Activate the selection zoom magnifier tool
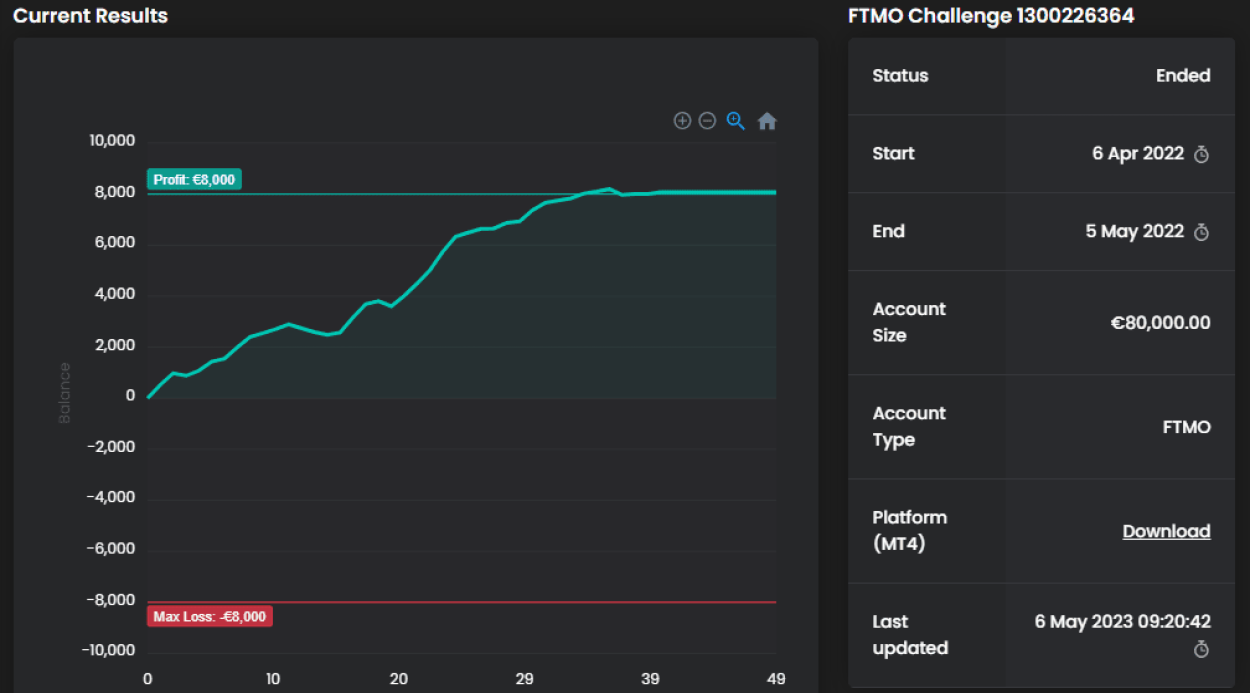The height and width of the screenshot is (693, 1250). point(736,121)
